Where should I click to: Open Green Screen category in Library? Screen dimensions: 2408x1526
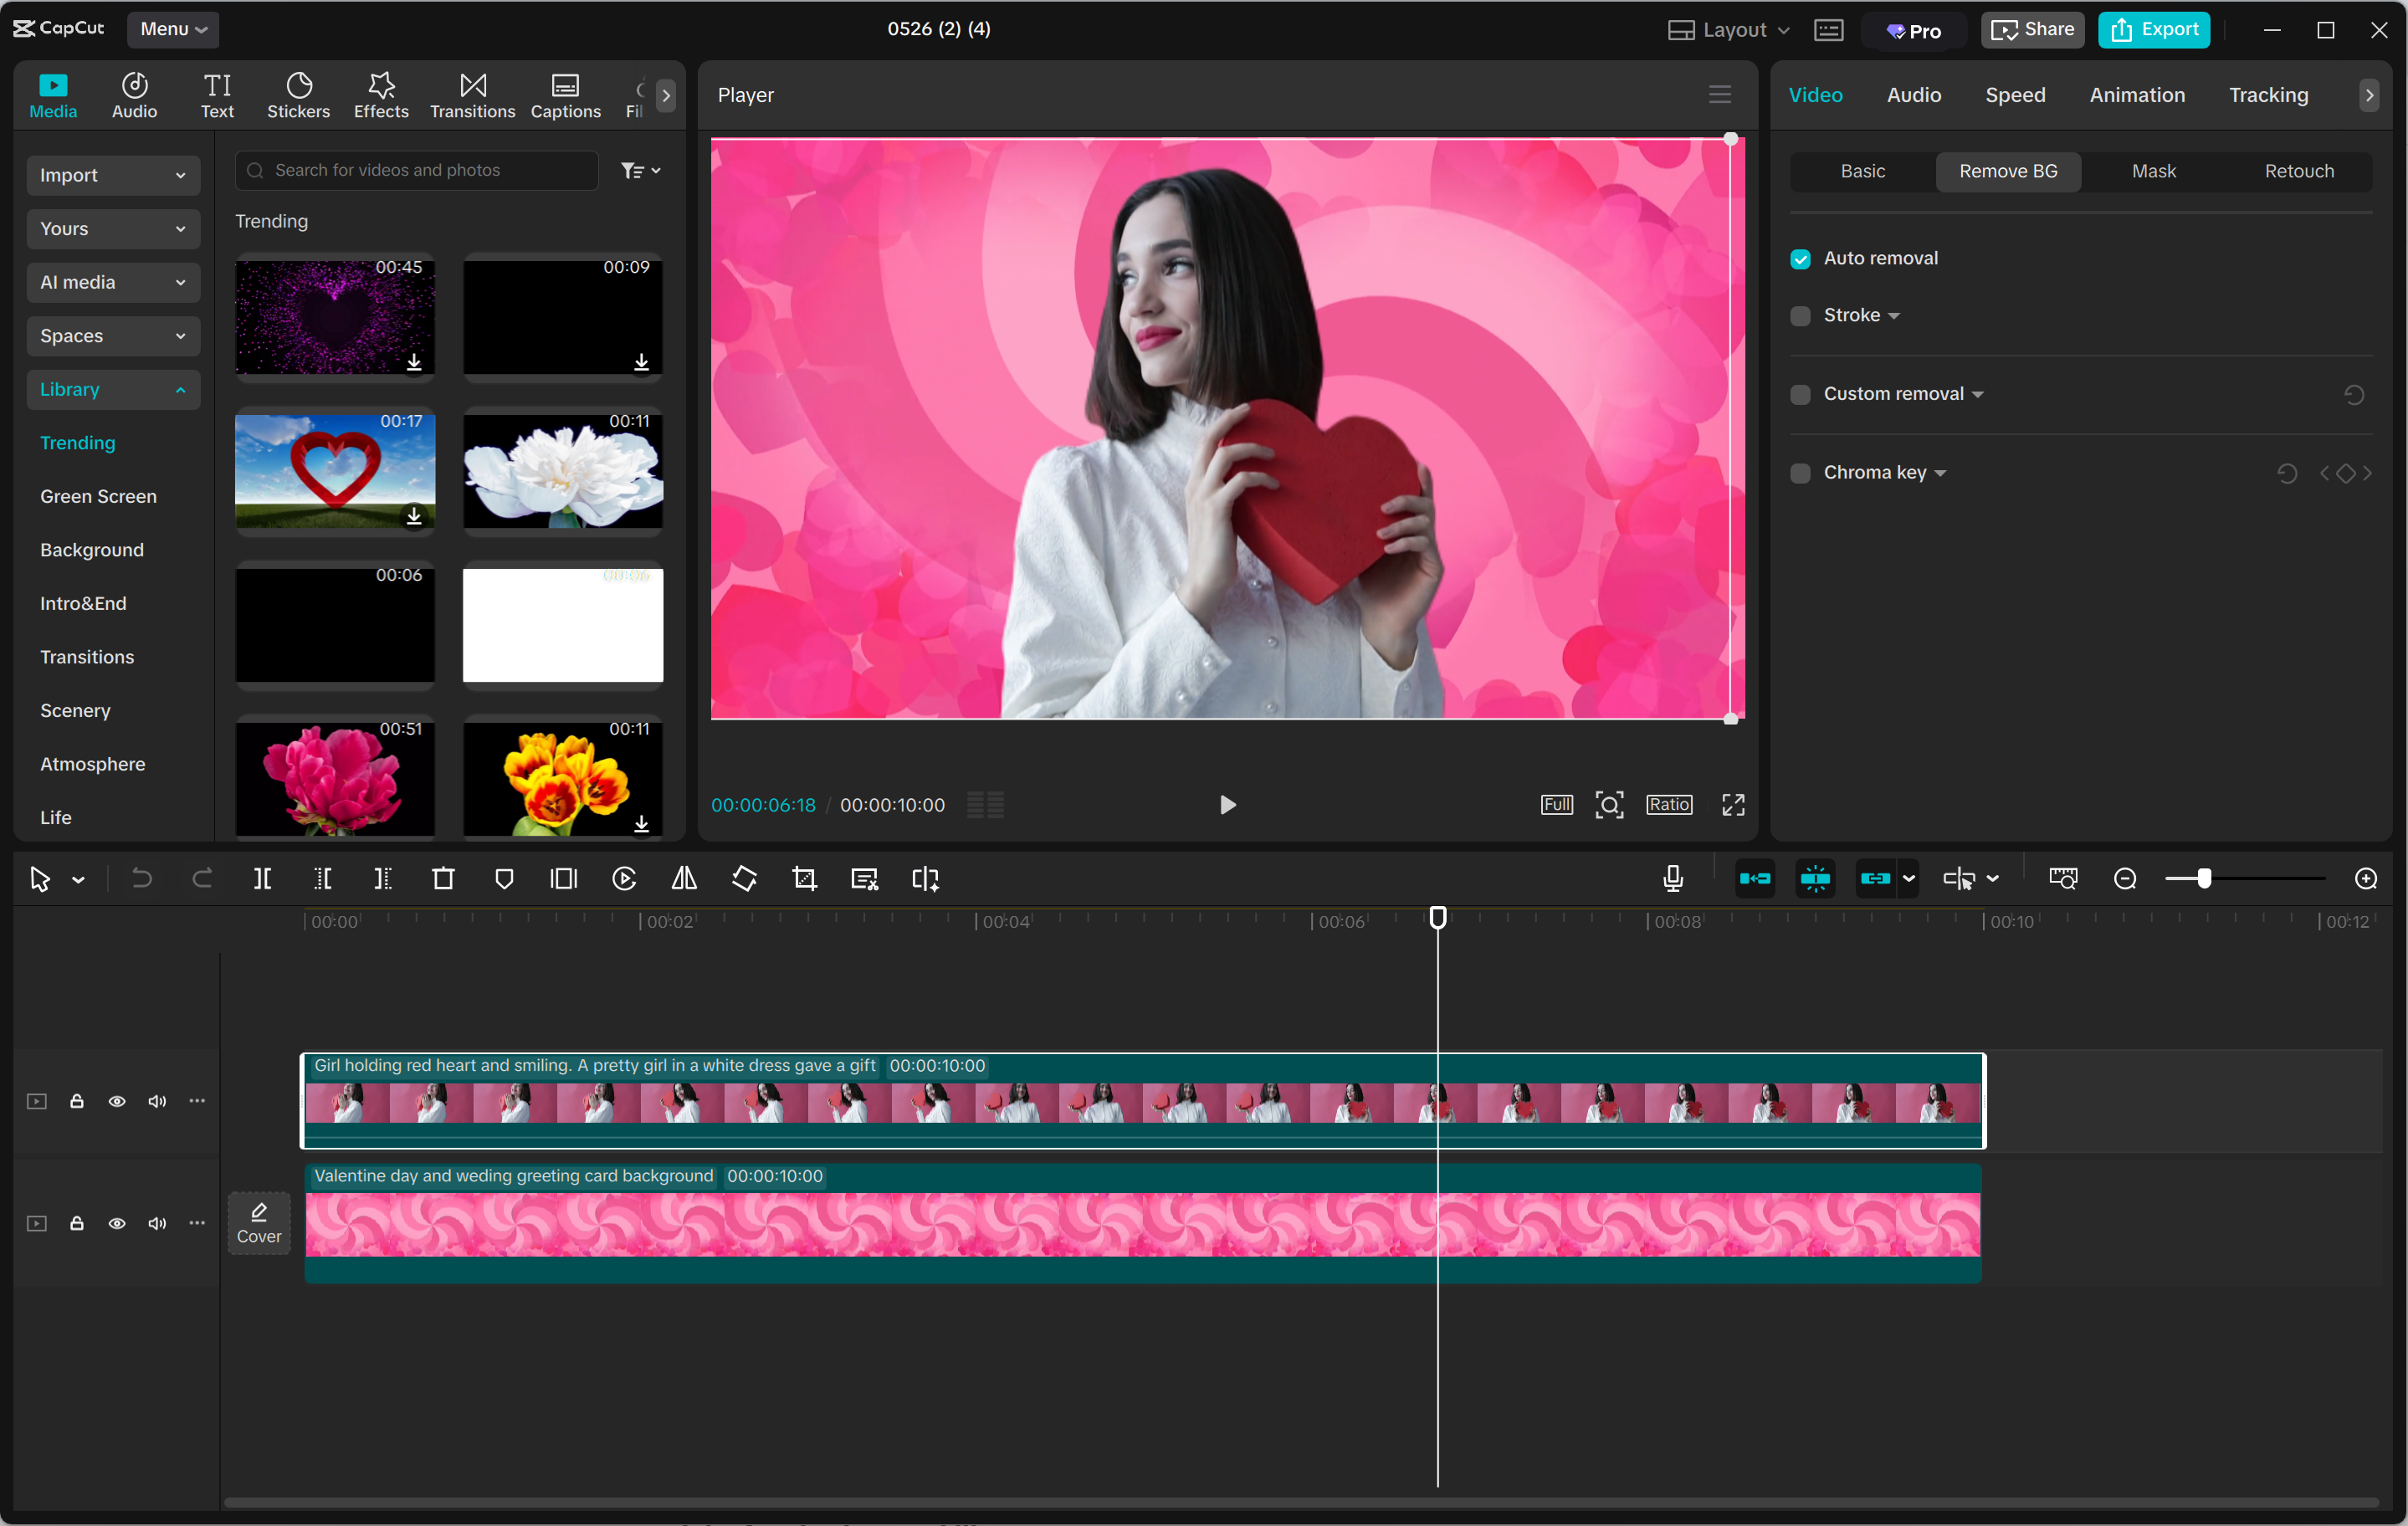click(x=98, y=496)
